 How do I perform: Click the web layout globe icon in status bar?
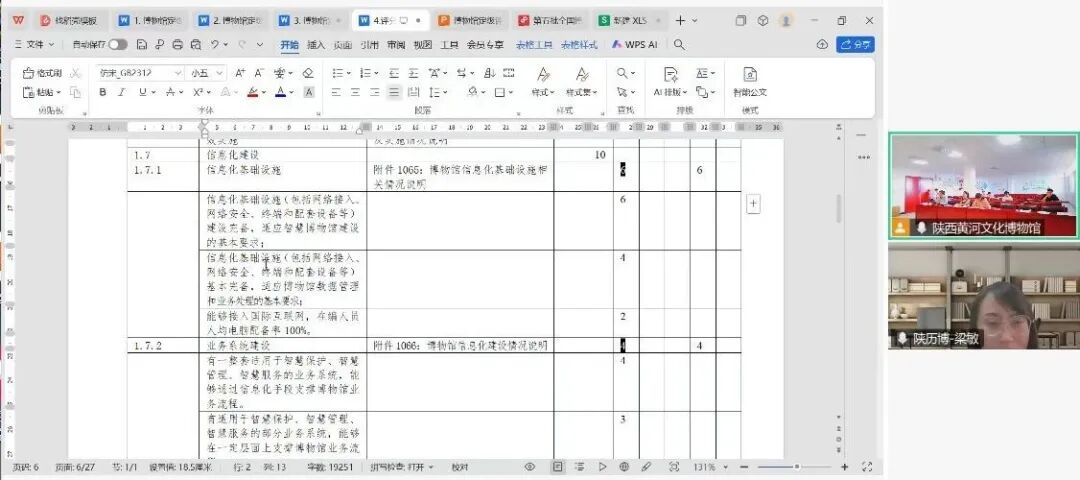pos(623,466)
